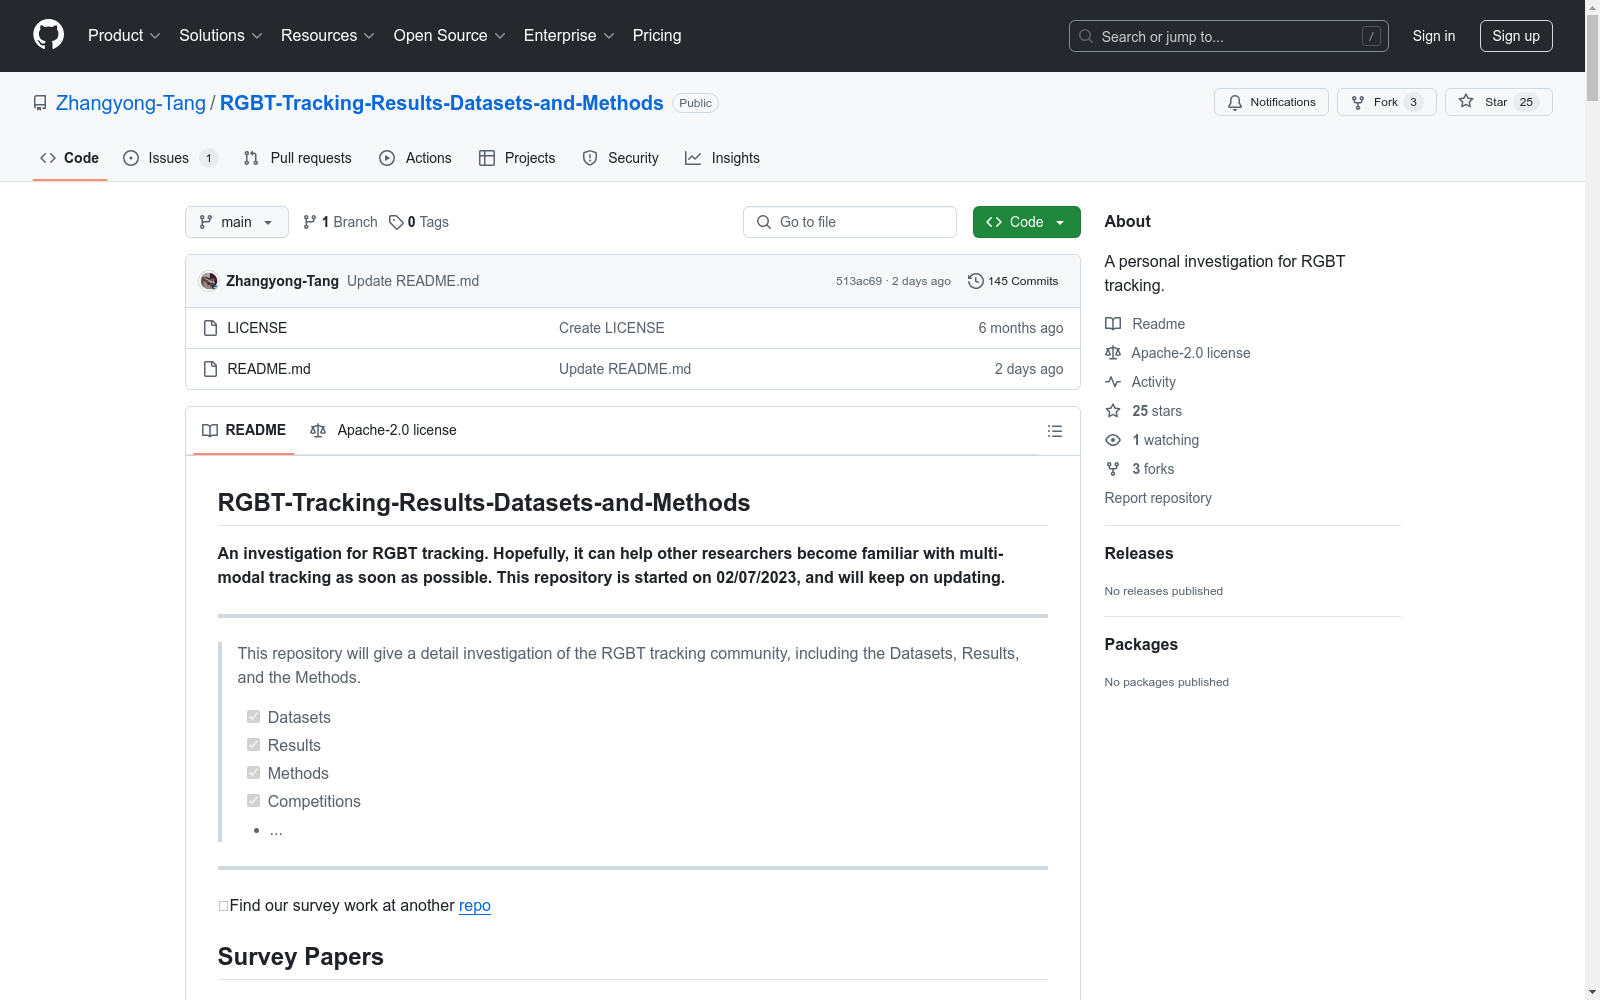The height and width of the screenshot is (1000, 1600).
Task: Toggle the Datasets checkbox
Action: (253, 717)
